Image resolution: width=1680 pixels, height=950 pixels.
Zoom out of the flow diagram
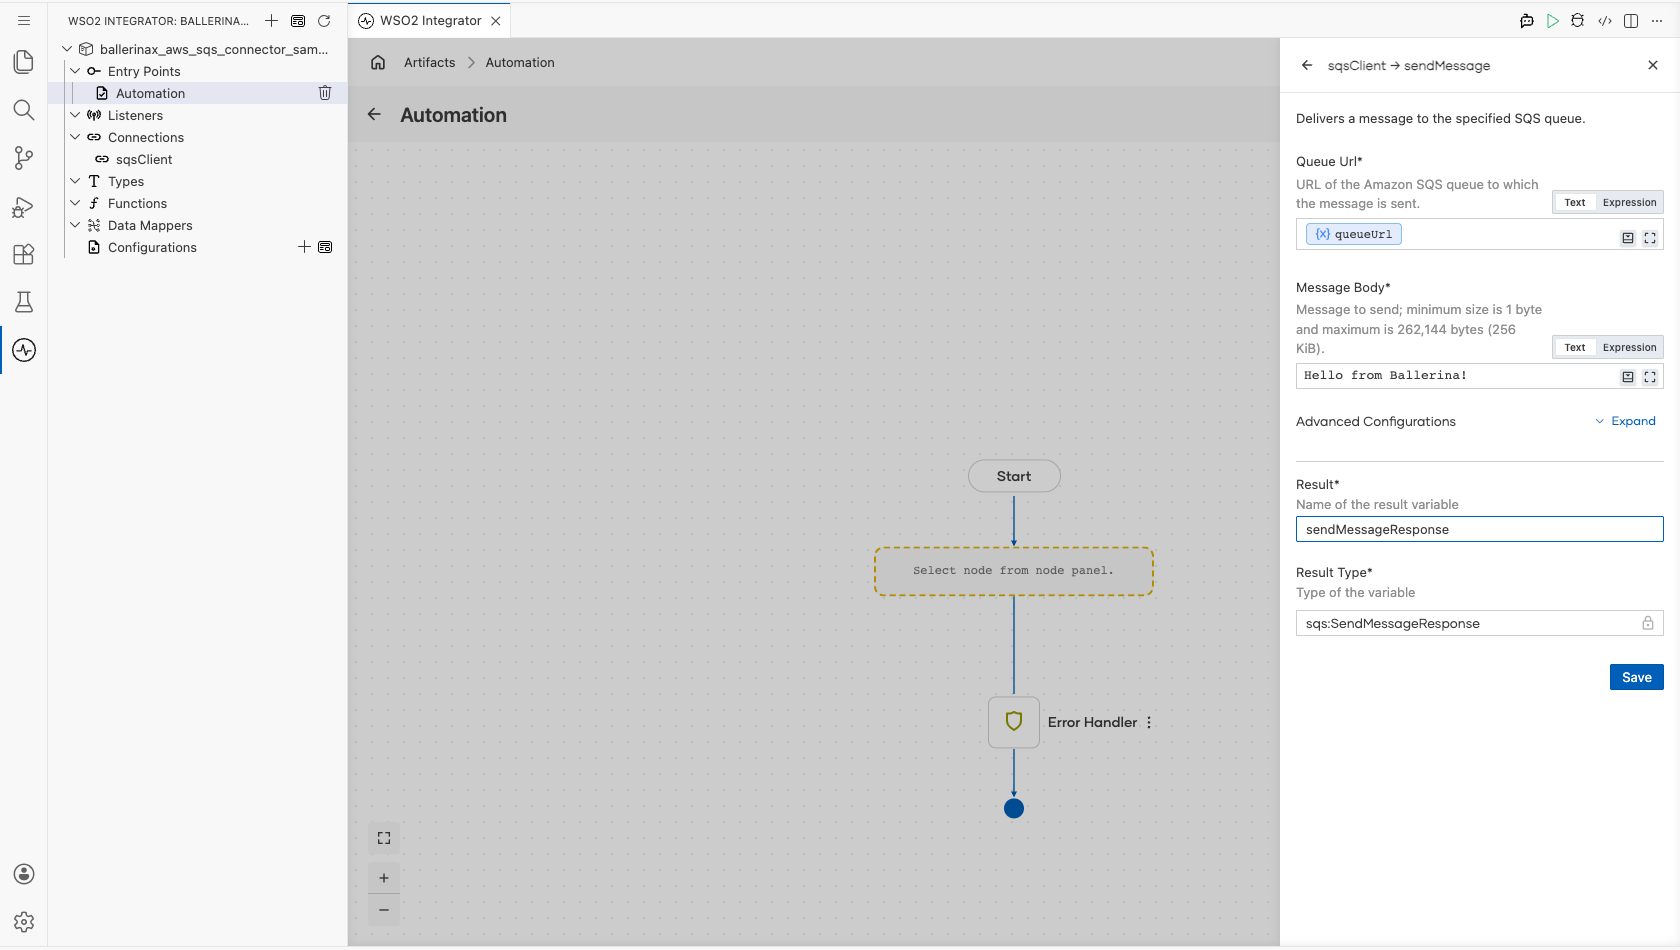click(384, 910)
